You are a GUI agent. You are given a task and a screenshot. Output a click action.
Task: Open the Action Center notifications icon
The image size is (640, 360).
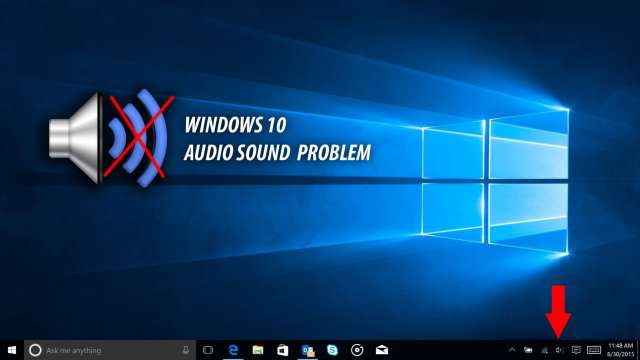click(x=576, y=350)
